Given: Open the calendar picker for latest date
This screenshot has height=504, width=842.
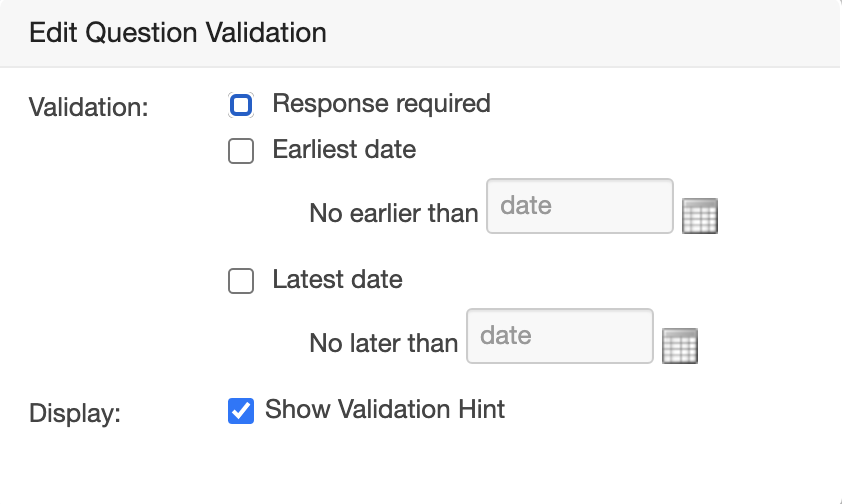Looking at the screenshot, I should [680, 346].
